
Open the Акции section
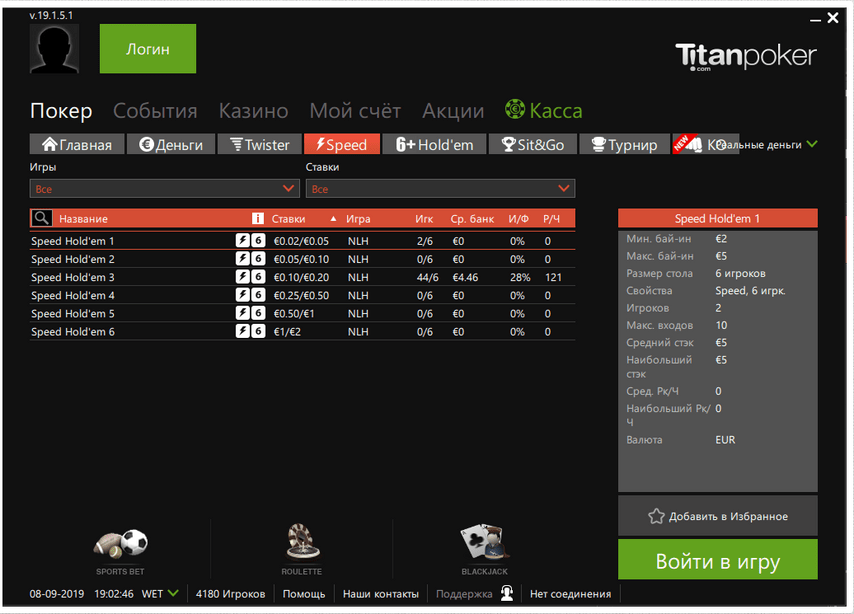pos(453,111)
